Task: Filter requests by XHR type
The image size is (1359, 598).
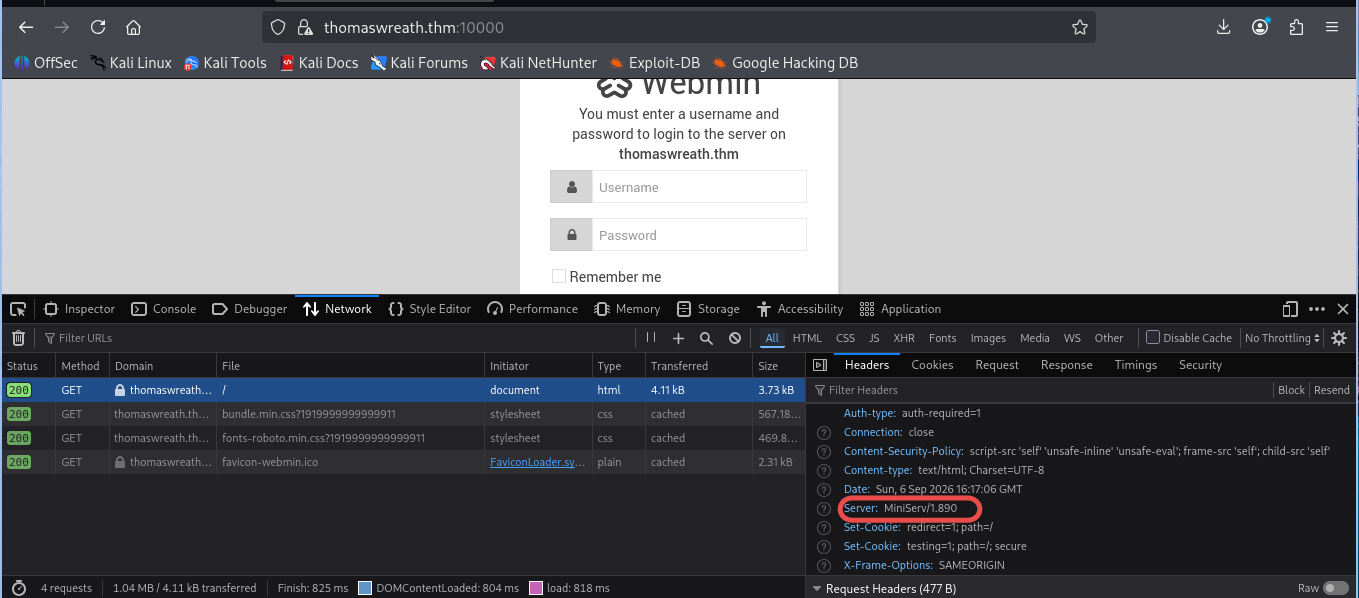Action: (904, 338)
